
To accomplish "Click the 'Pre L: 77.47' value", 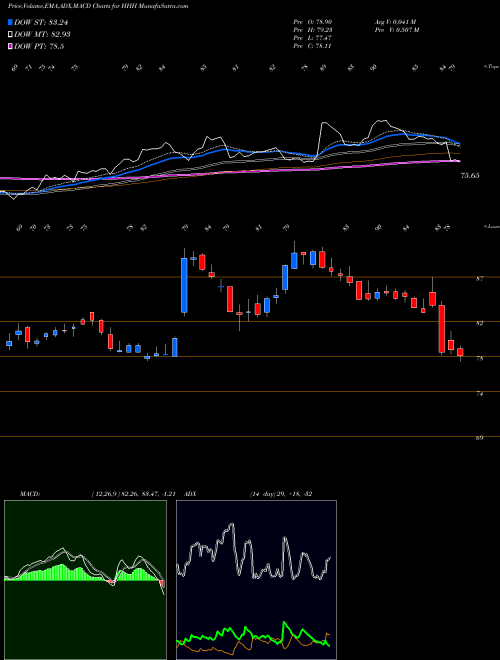I will [313, 38].
